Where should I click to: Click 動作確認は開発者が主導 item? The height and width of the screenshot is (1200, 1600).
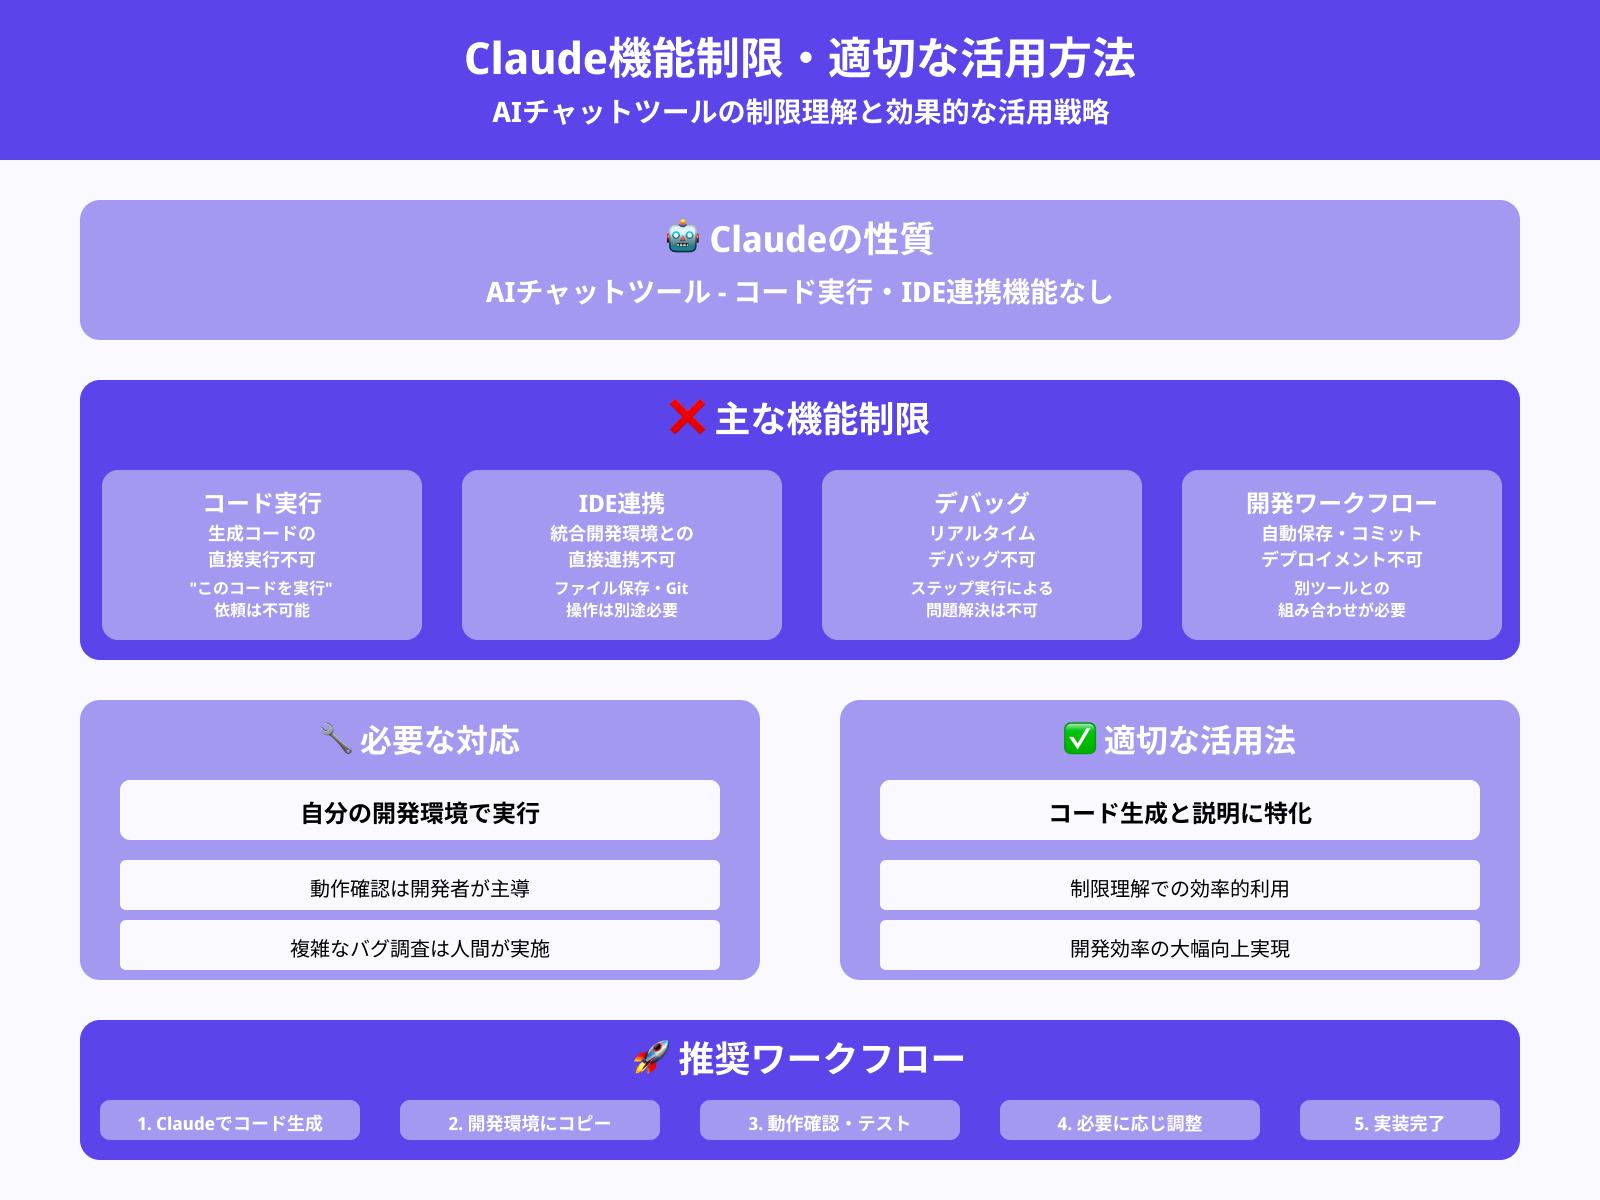coord(420,885)
